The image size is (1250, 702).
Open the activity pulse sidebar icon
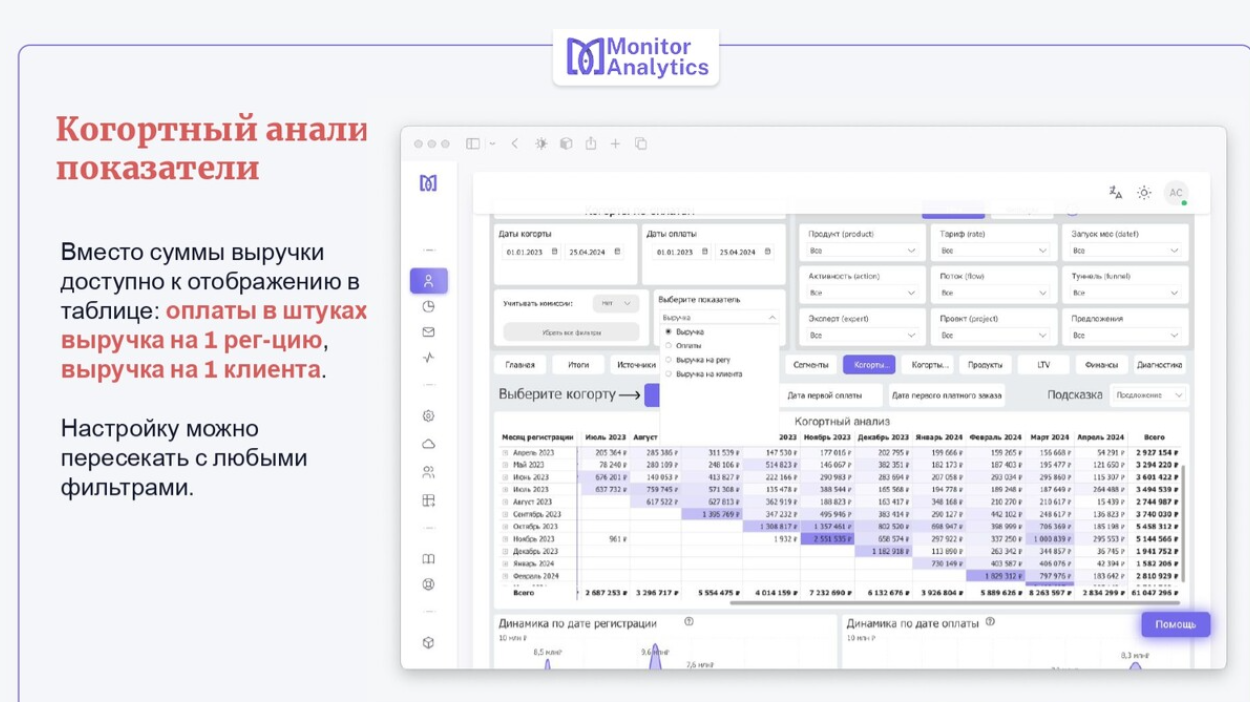pos(428,357)
